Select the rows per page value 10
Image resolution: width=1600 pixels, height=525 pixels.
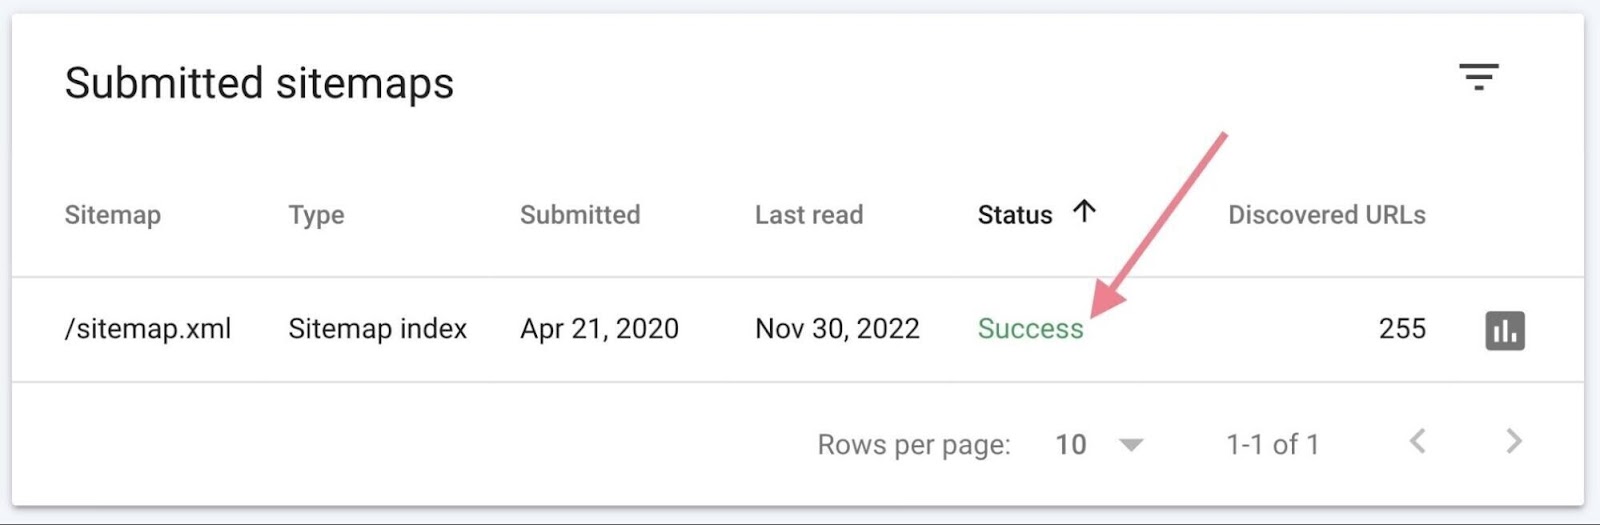click(1071, 444)
